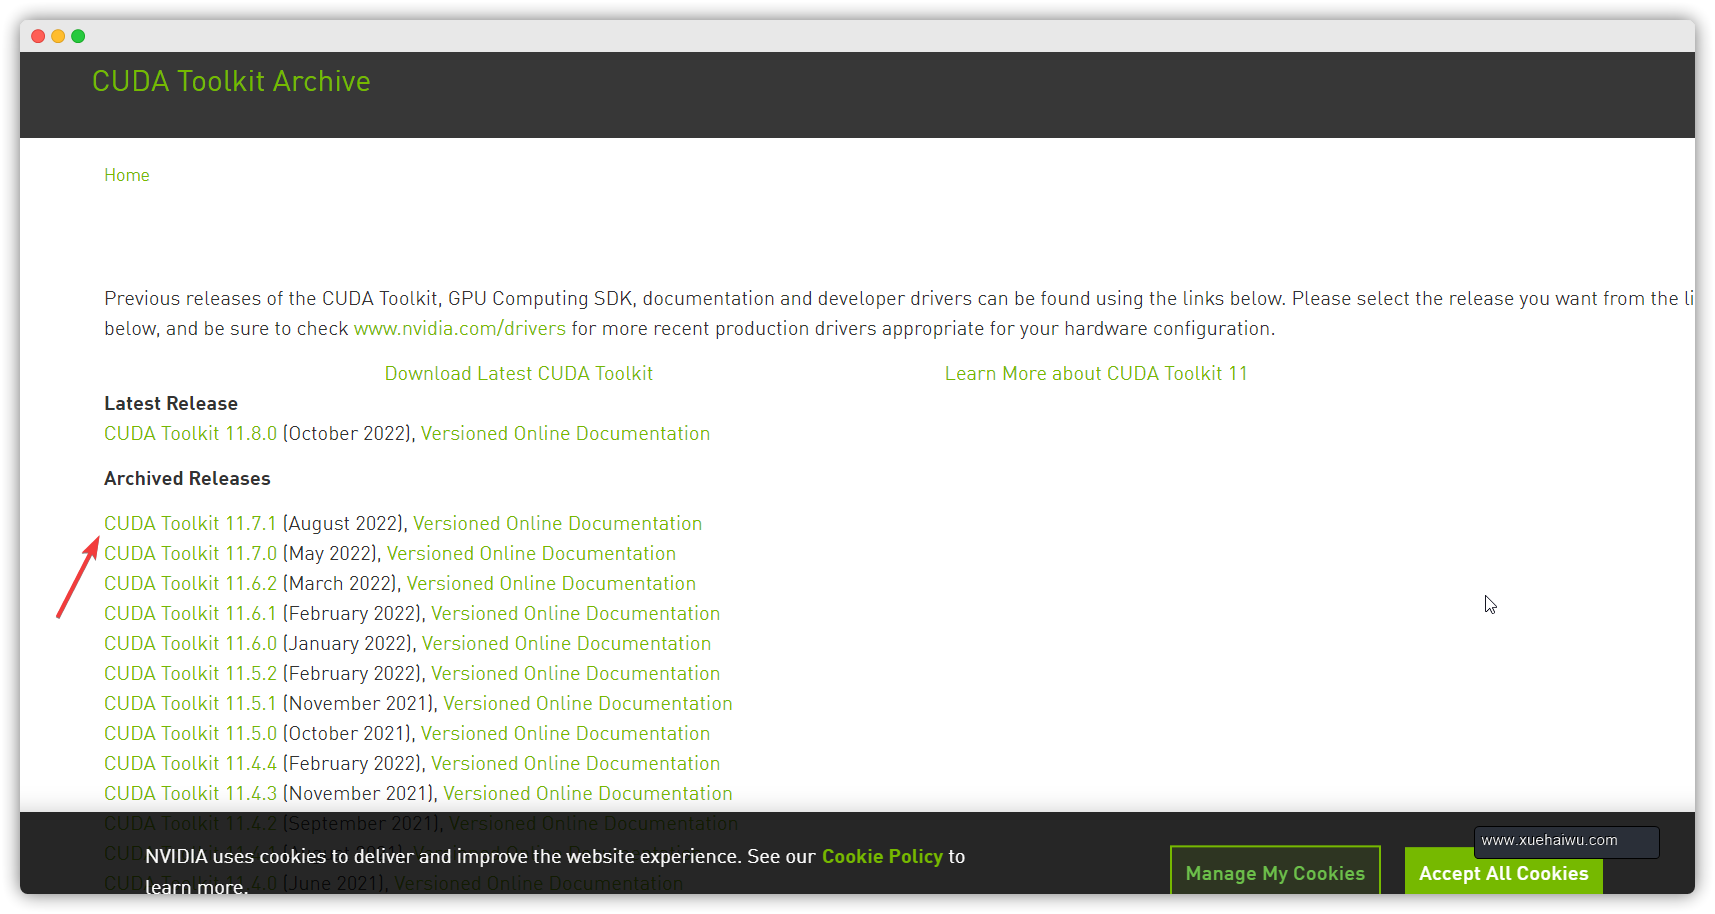Open Versioned Online Documentation for 11.6.1
Screen dimensions: 1715x914
coord(576,614)
